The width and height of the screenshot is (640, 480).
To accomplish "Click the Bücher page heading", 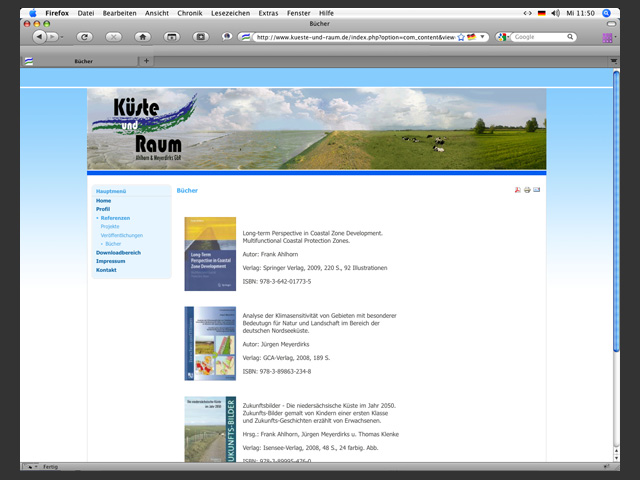I will pos(187,190).
